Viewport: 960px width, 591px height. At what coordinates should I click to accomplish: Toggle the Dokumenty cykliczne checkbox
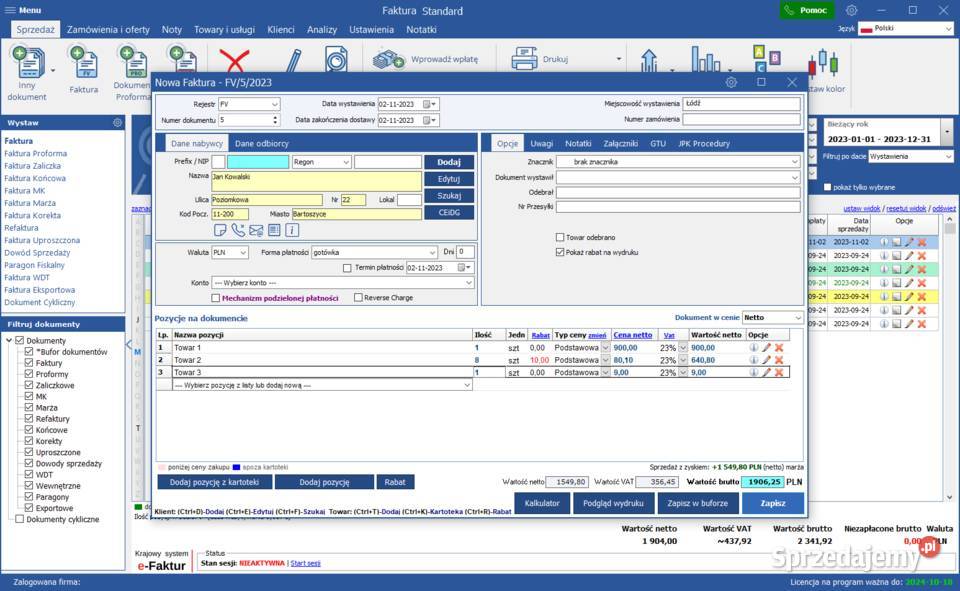pyautogui.click(x=20, y=519)
